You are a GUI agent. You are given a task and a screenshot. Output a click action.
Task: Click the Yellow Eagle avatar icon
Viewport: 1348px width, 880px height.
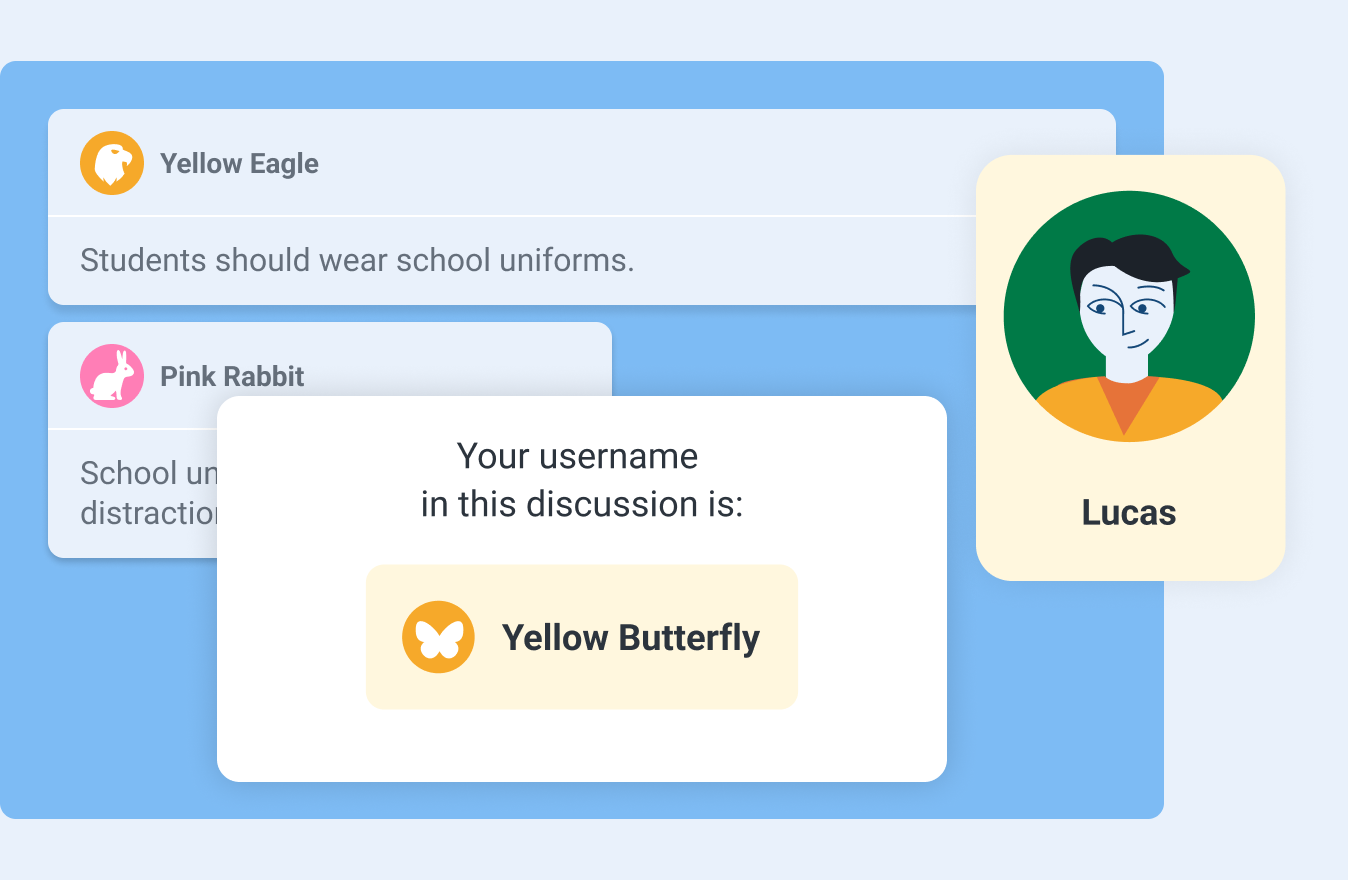(x=112, y=163)
